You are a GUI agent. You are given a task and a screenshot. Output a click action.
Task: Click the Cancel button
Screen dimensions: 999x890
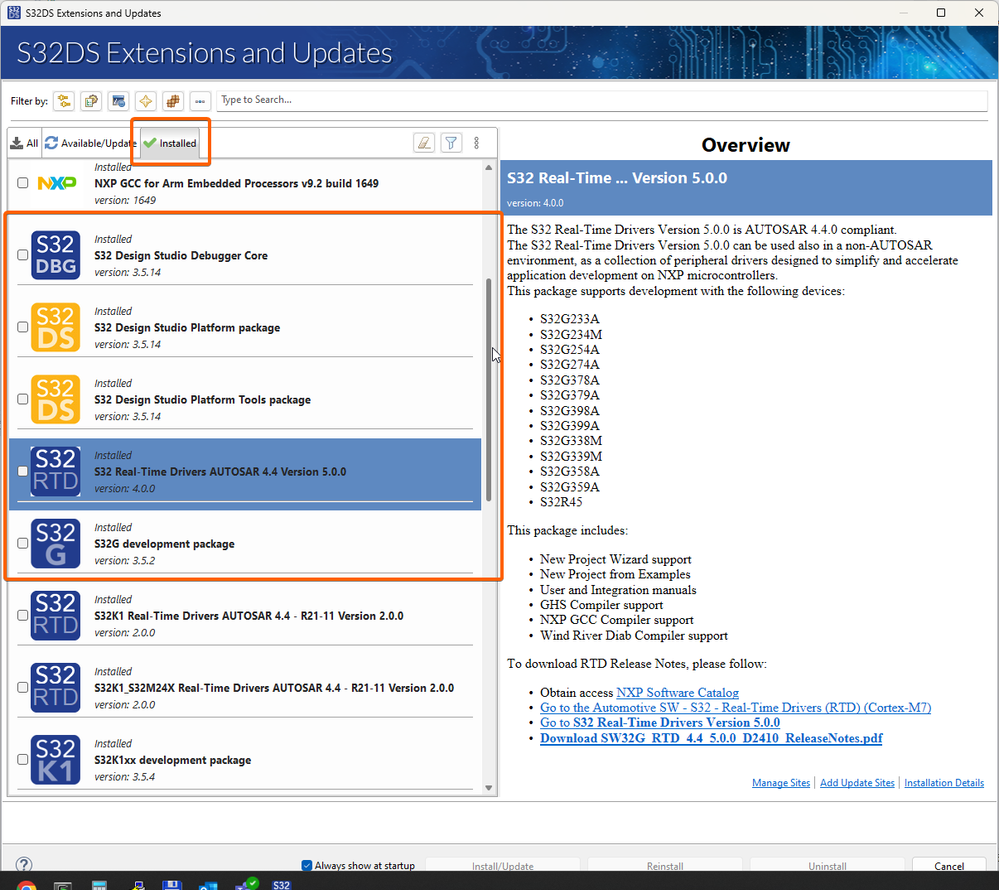[949, 866]
